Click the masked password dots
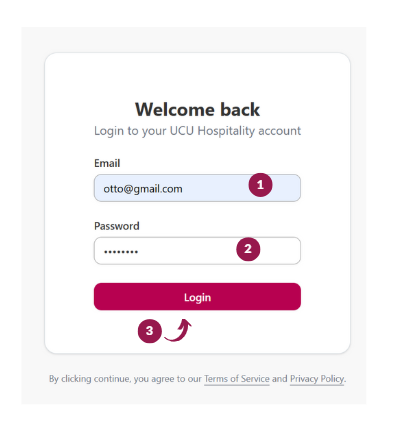393x428 pixels. (x=121, y=252)
